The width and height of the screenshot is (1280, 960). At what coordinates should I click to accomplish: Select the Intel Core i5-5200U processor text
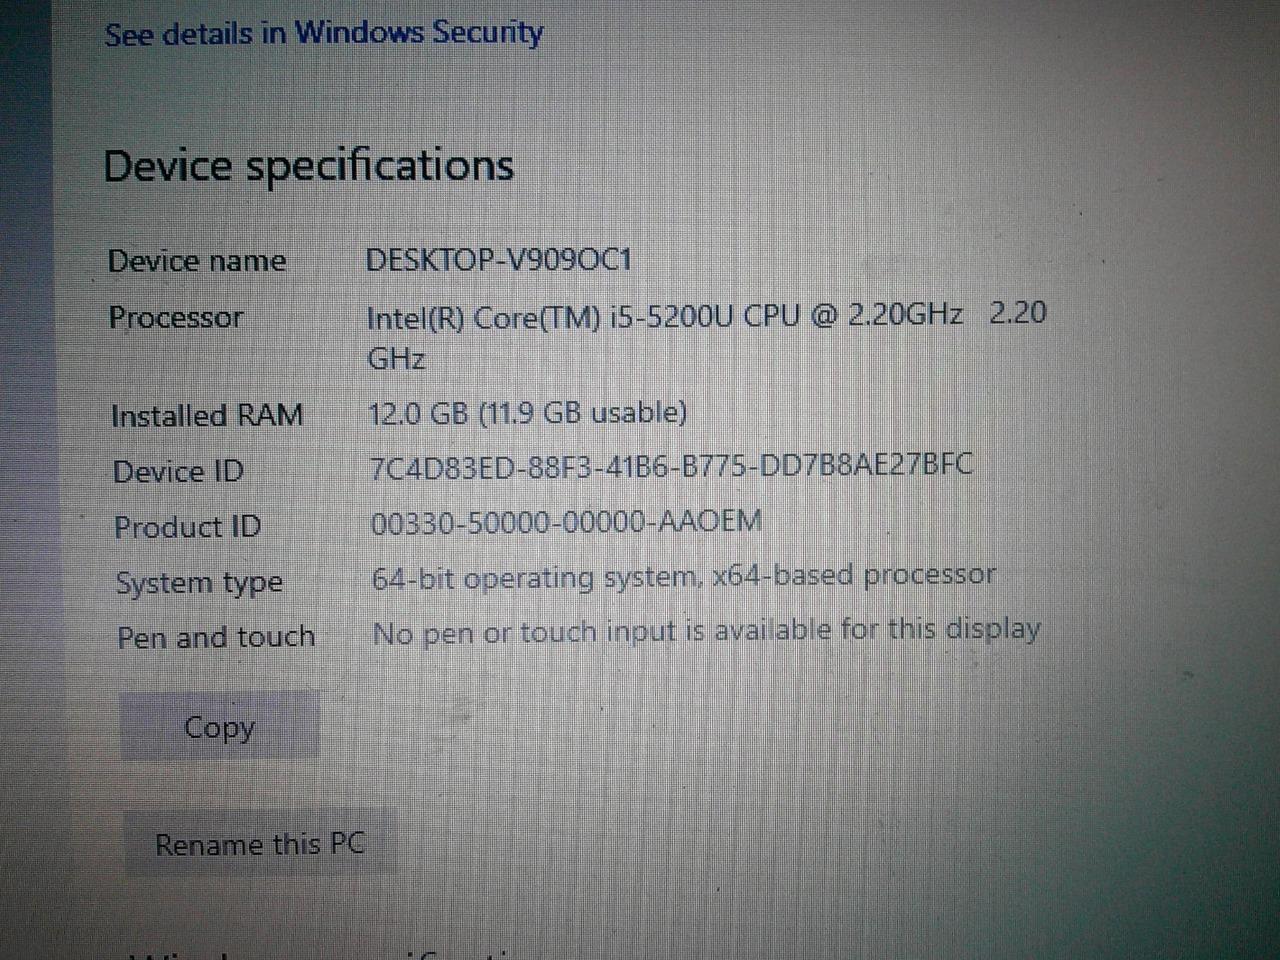coord(706,336)
